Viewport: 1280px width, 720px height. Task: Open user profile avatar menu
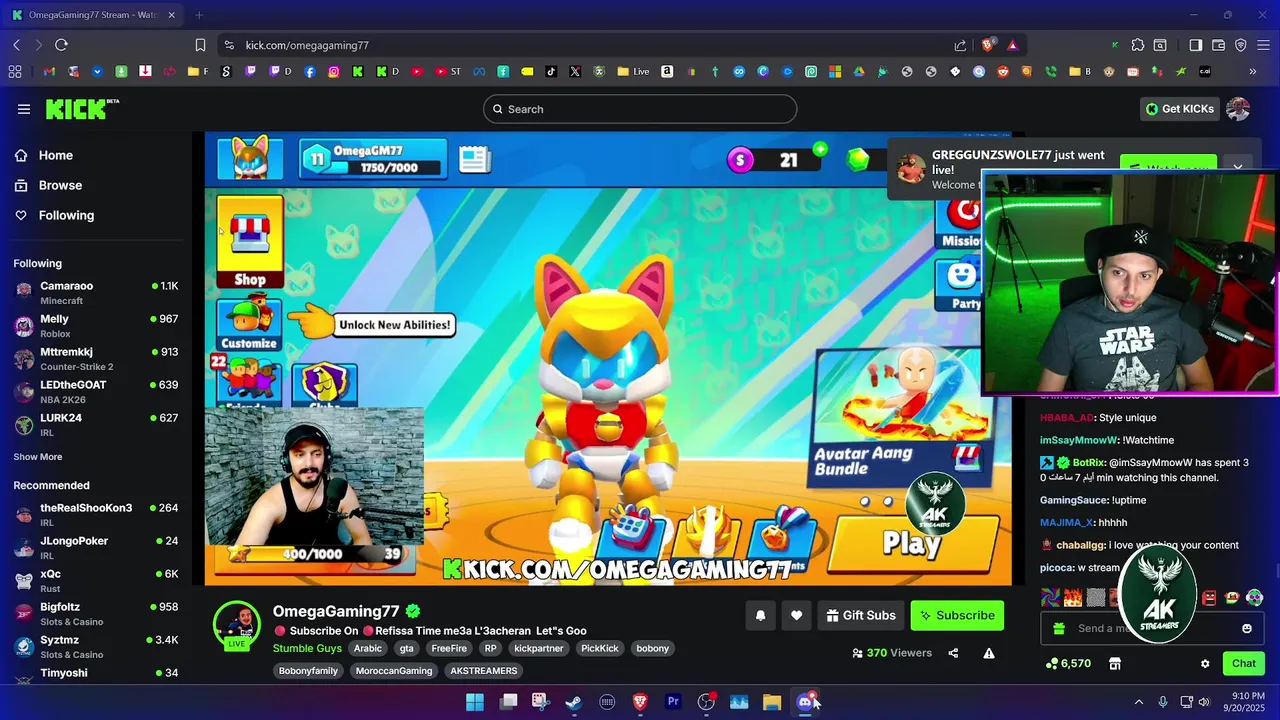pyautogui.click(x=1238, y=109)
